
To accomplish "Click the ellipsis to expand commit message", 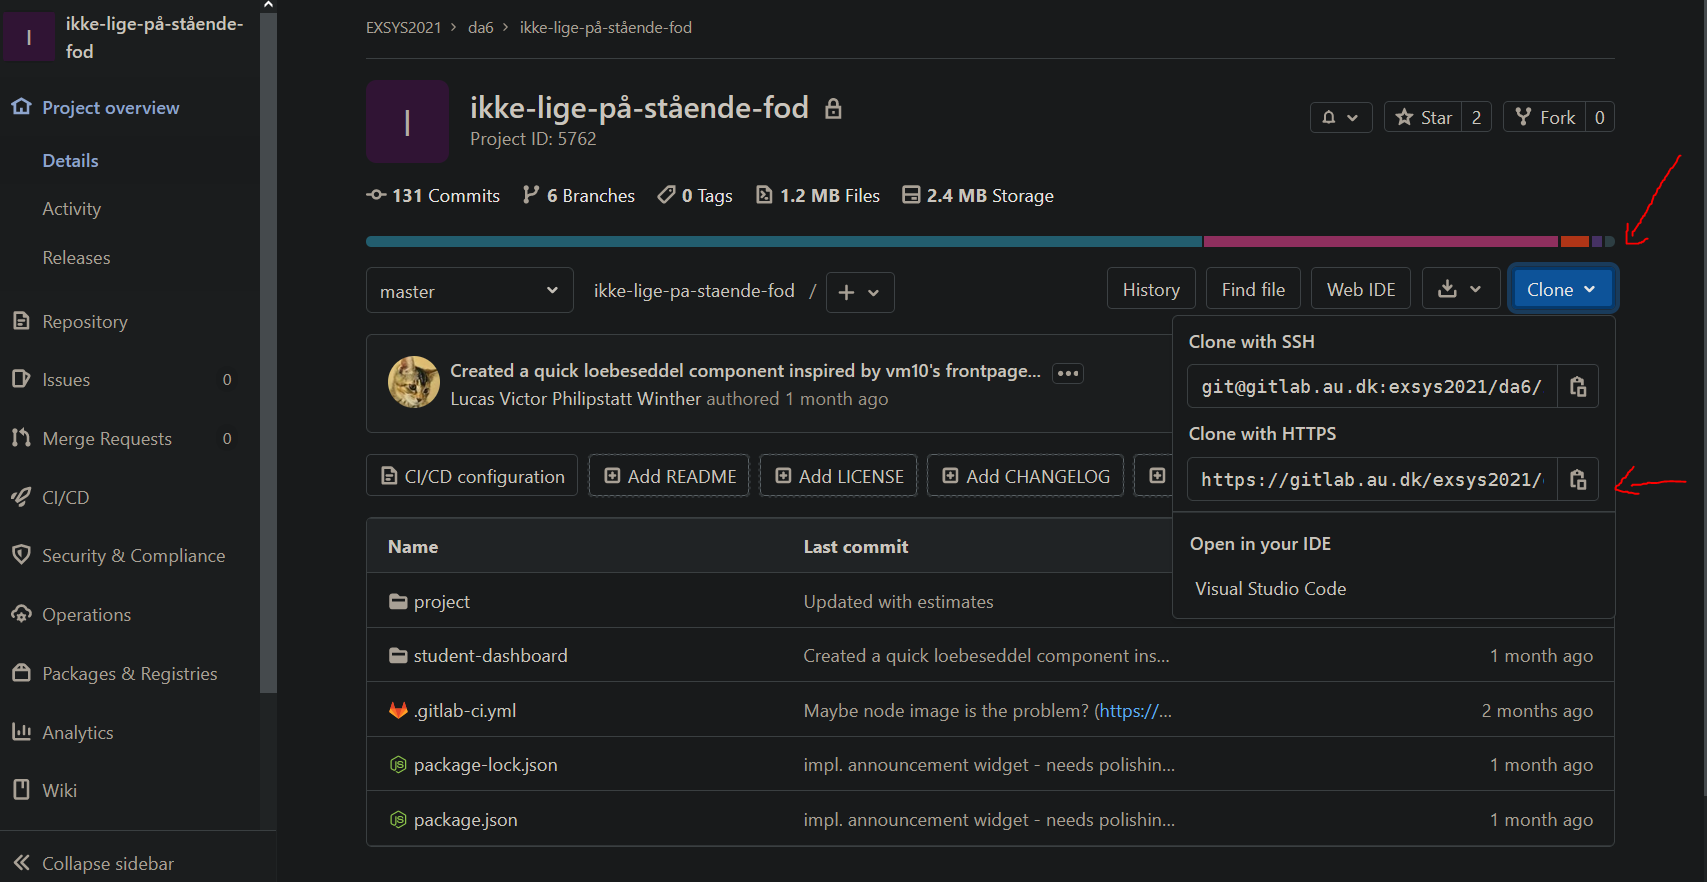I will 1068,373.
